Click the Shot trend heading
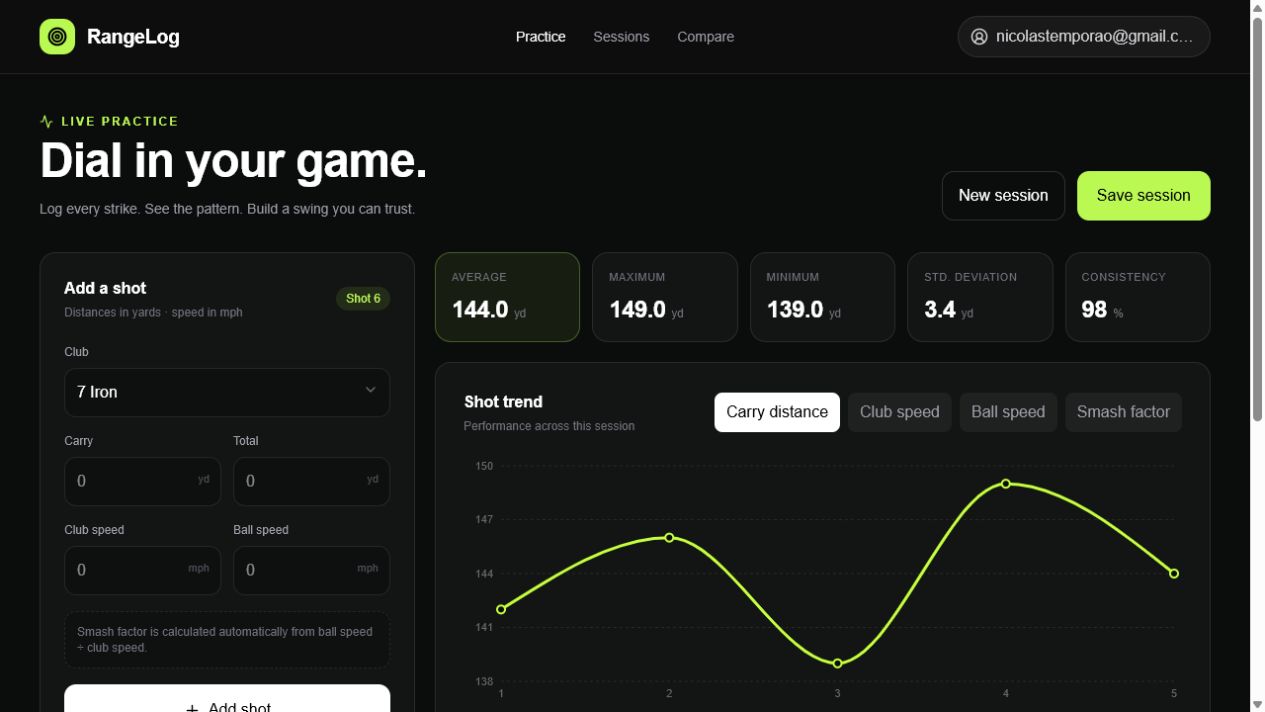The width and height of the screenshot is (1265, 712). tap(503, 402)
